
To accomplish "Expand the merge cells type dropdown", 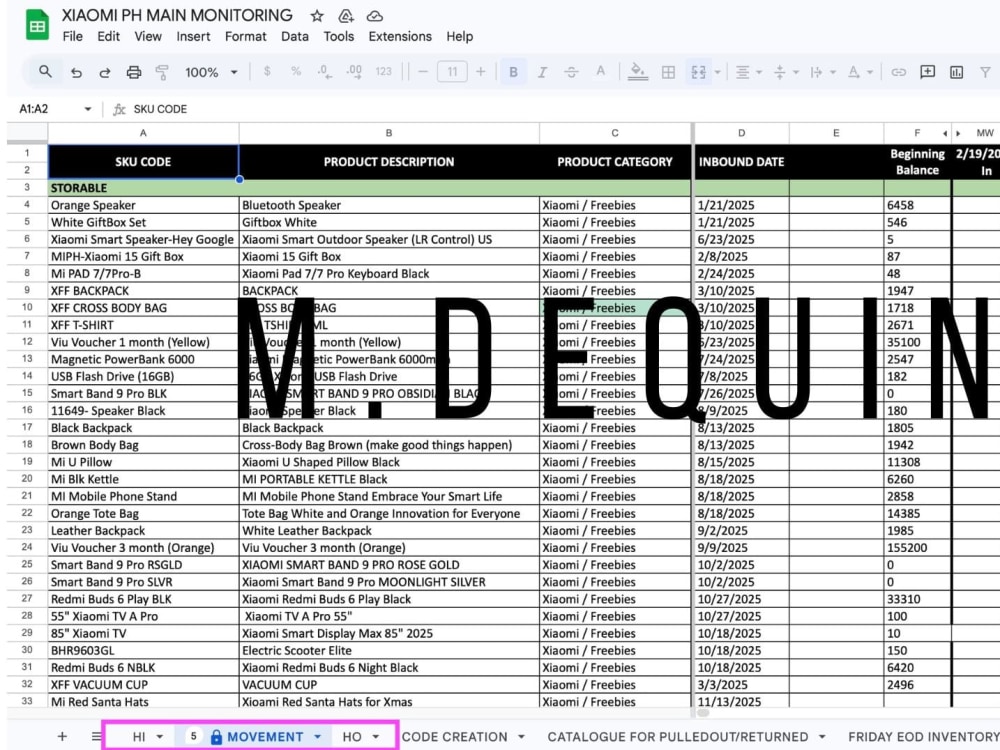I will [717, 72].
